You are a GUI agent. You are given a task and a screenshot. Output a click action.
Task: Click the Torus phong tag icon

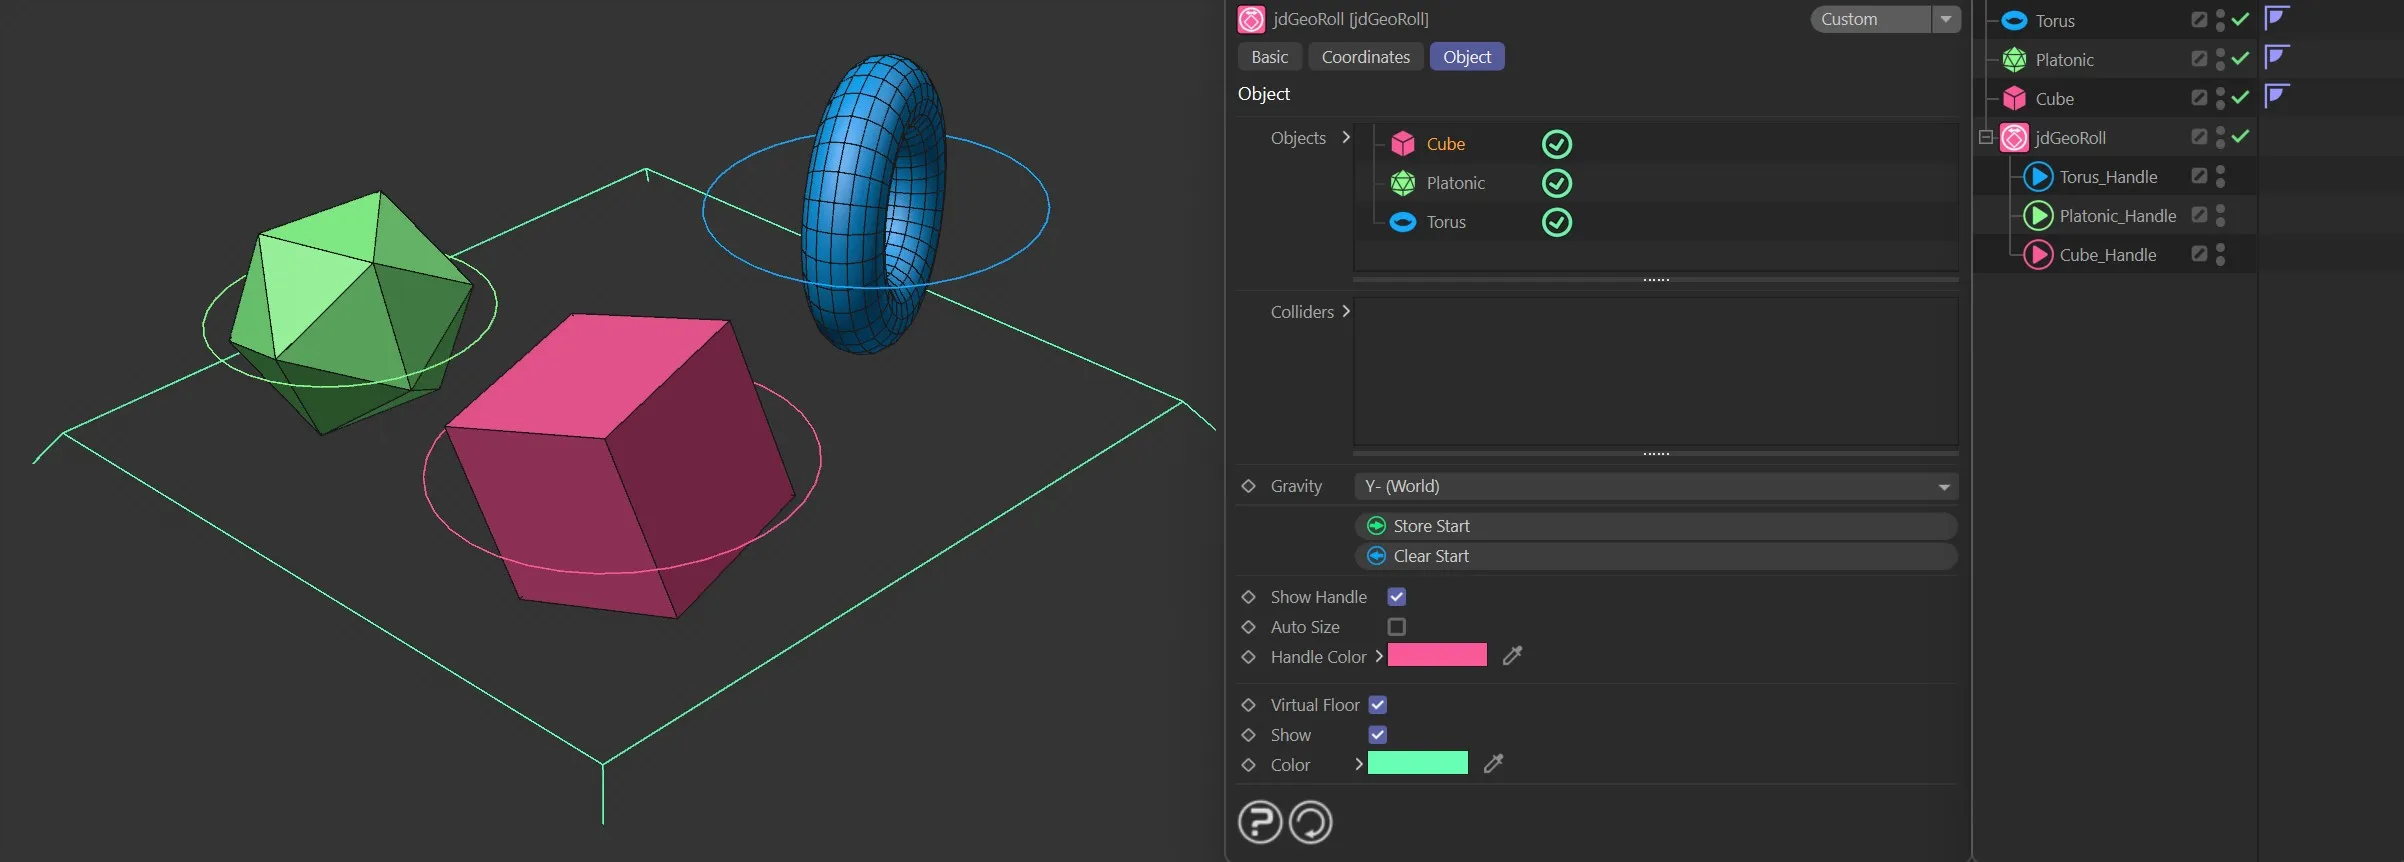pos(2277,18)
